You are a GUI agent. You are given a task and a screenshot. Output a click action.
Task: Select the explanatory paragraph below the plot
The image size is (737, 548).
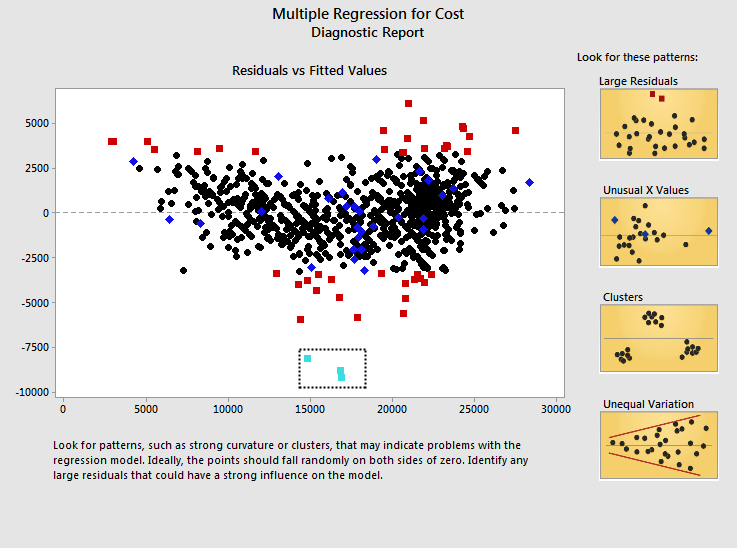click(x=288, y=460)
